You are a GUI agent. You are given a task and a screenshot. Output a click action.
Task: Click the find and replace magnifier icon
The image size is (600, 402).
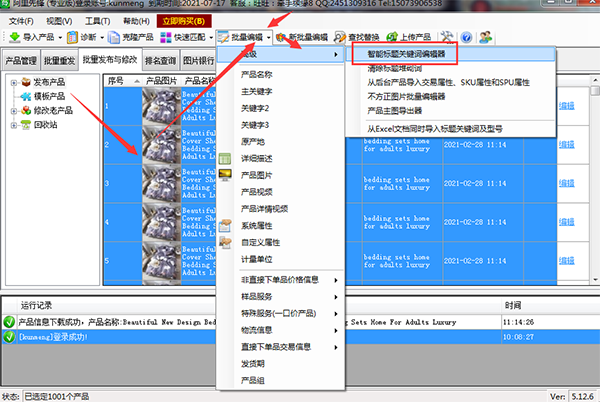(339, 37)
